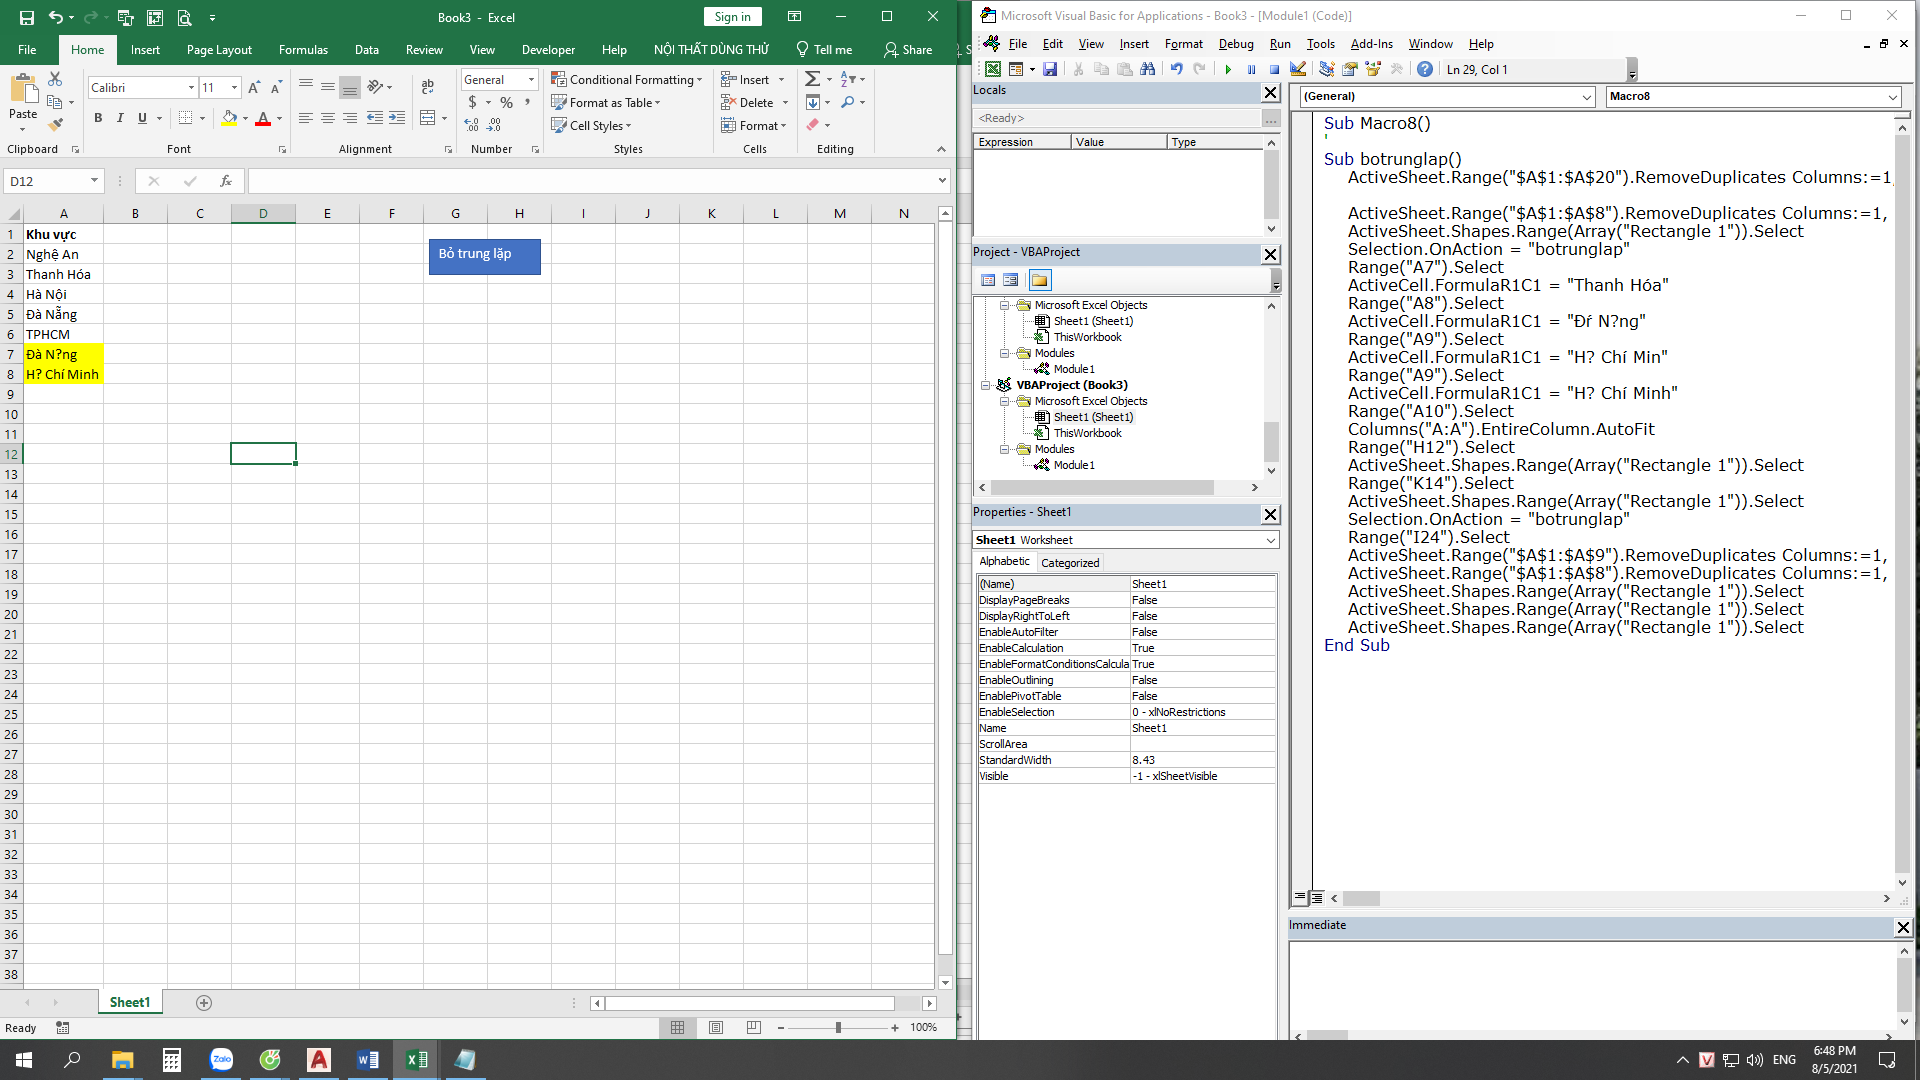Screen dimensions: 1920x1080
Task: Toggle Underline formatting in Excel
Action: point(142,118)
